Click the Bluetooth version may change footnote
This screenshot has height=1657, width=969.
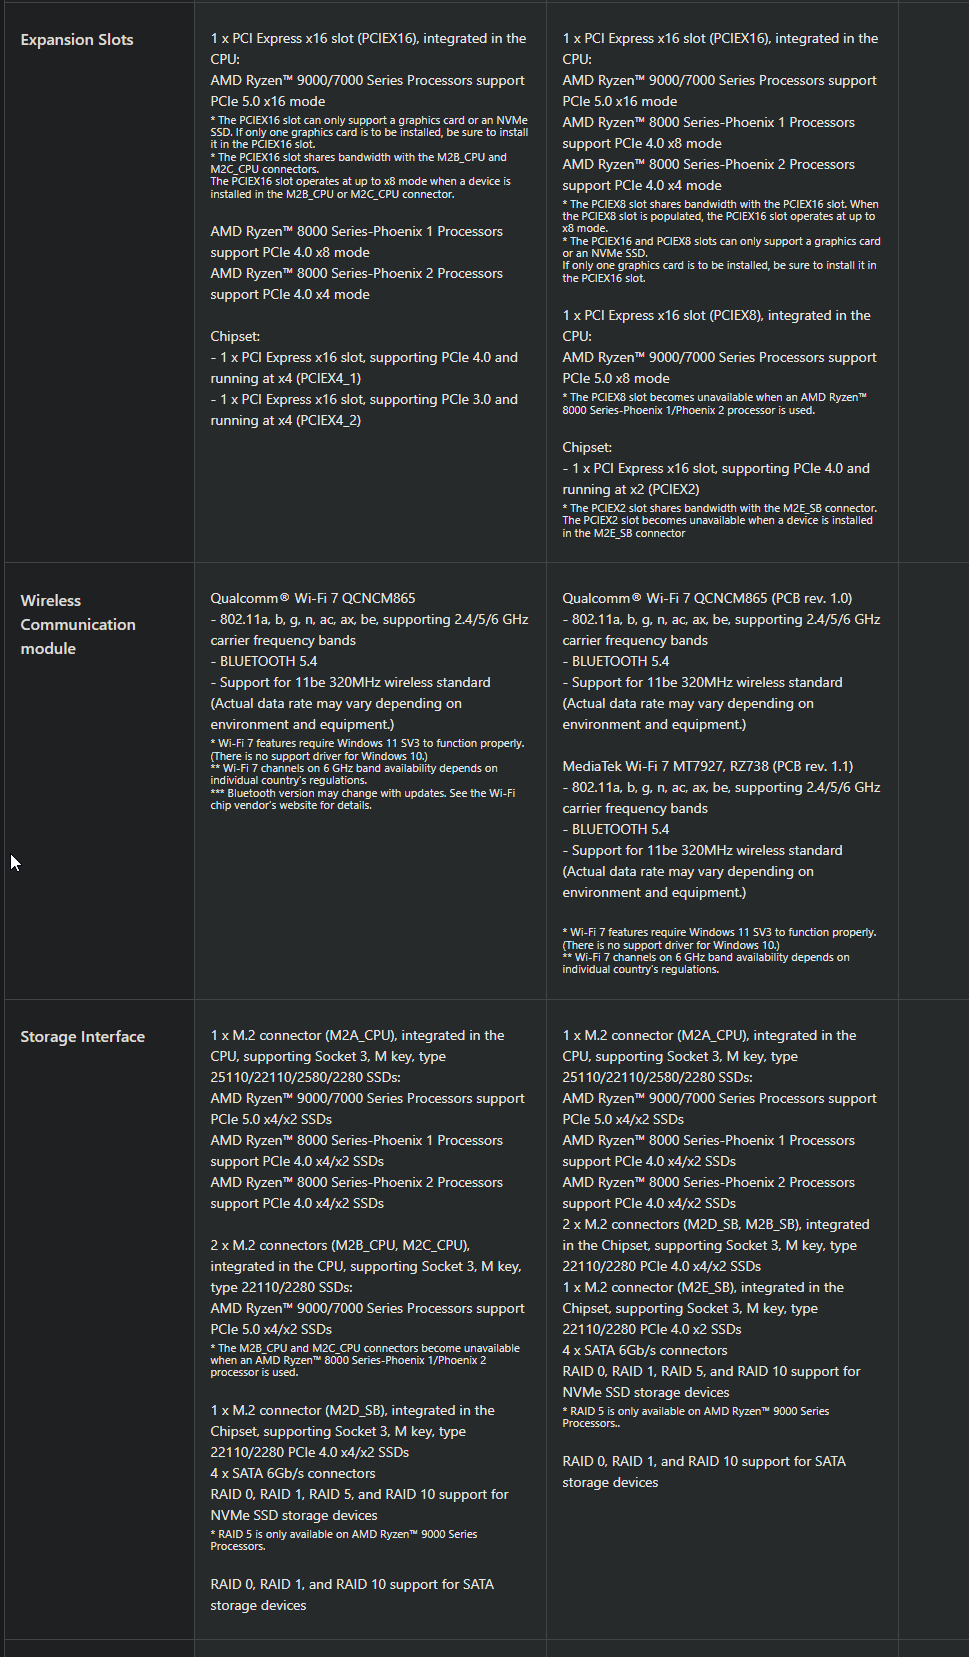(x=362, y=799)
